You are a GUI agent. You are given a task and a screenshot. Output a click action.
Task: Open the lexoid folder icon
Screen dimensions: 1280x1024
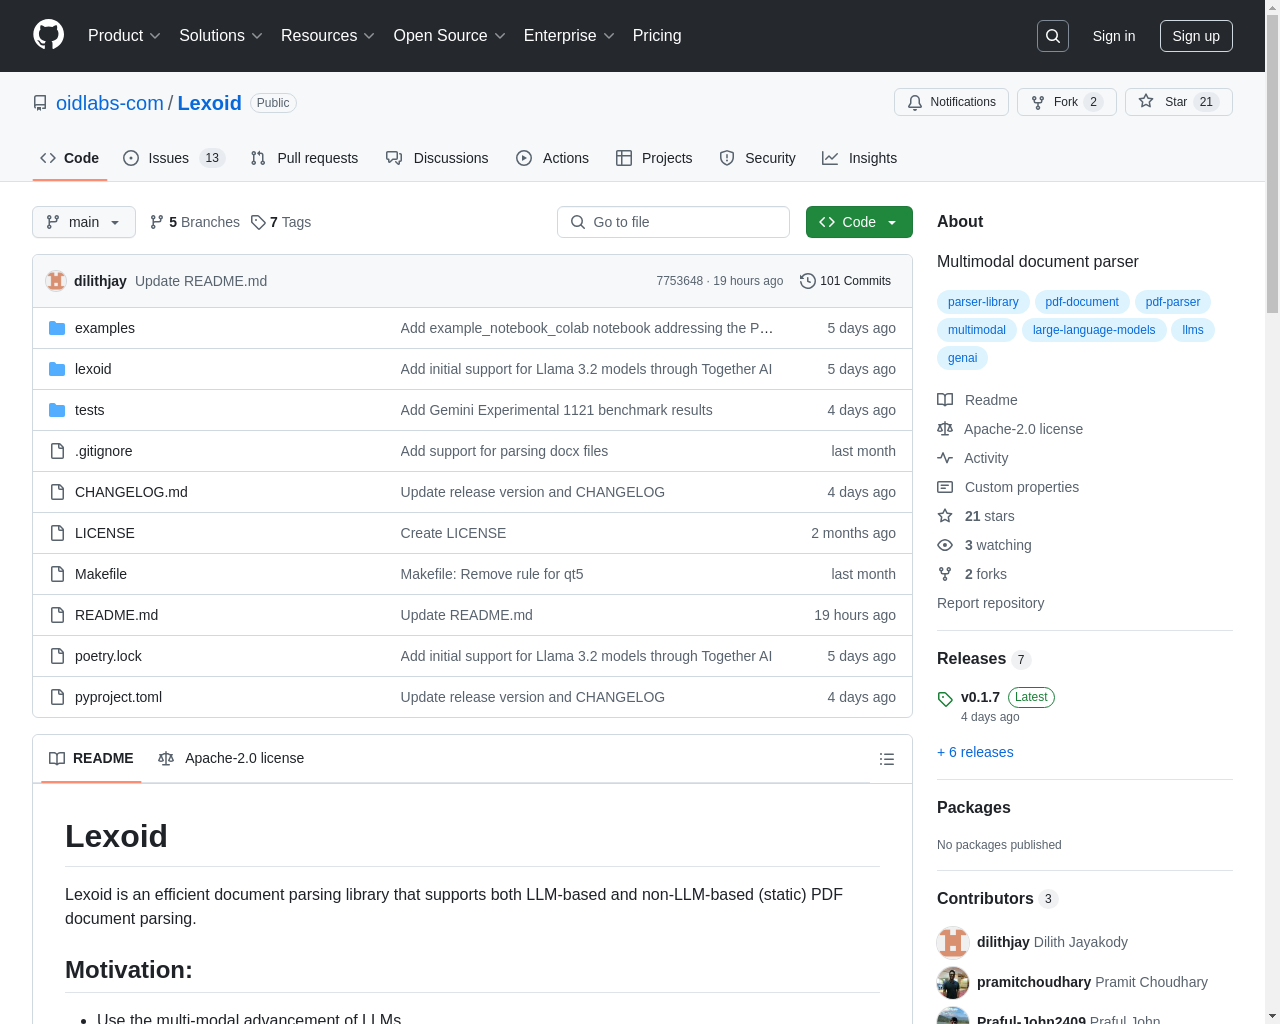57,369
